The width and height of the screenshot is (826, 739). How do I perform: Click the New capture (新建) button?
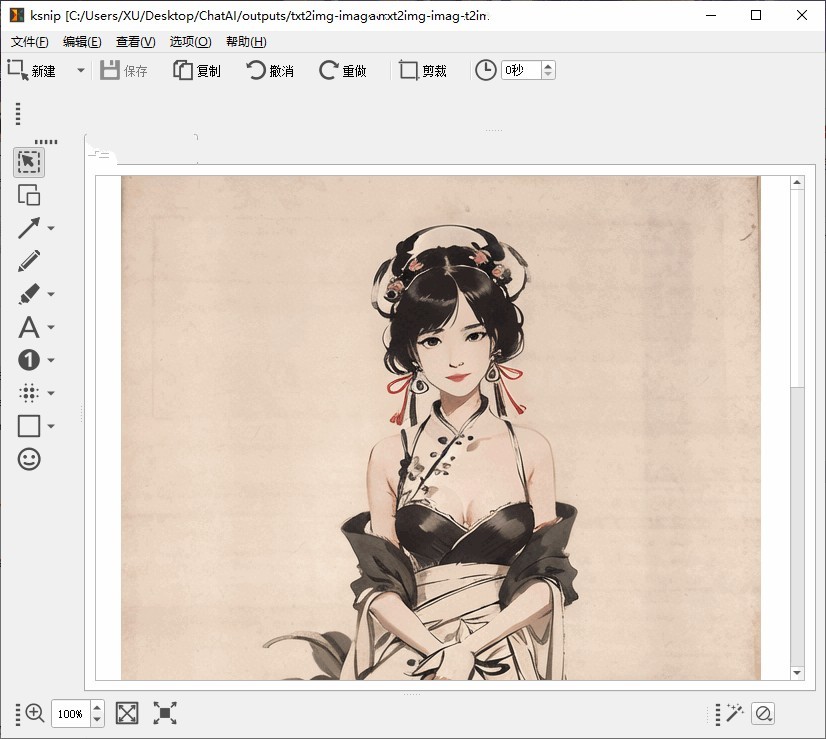pos(32,71)
